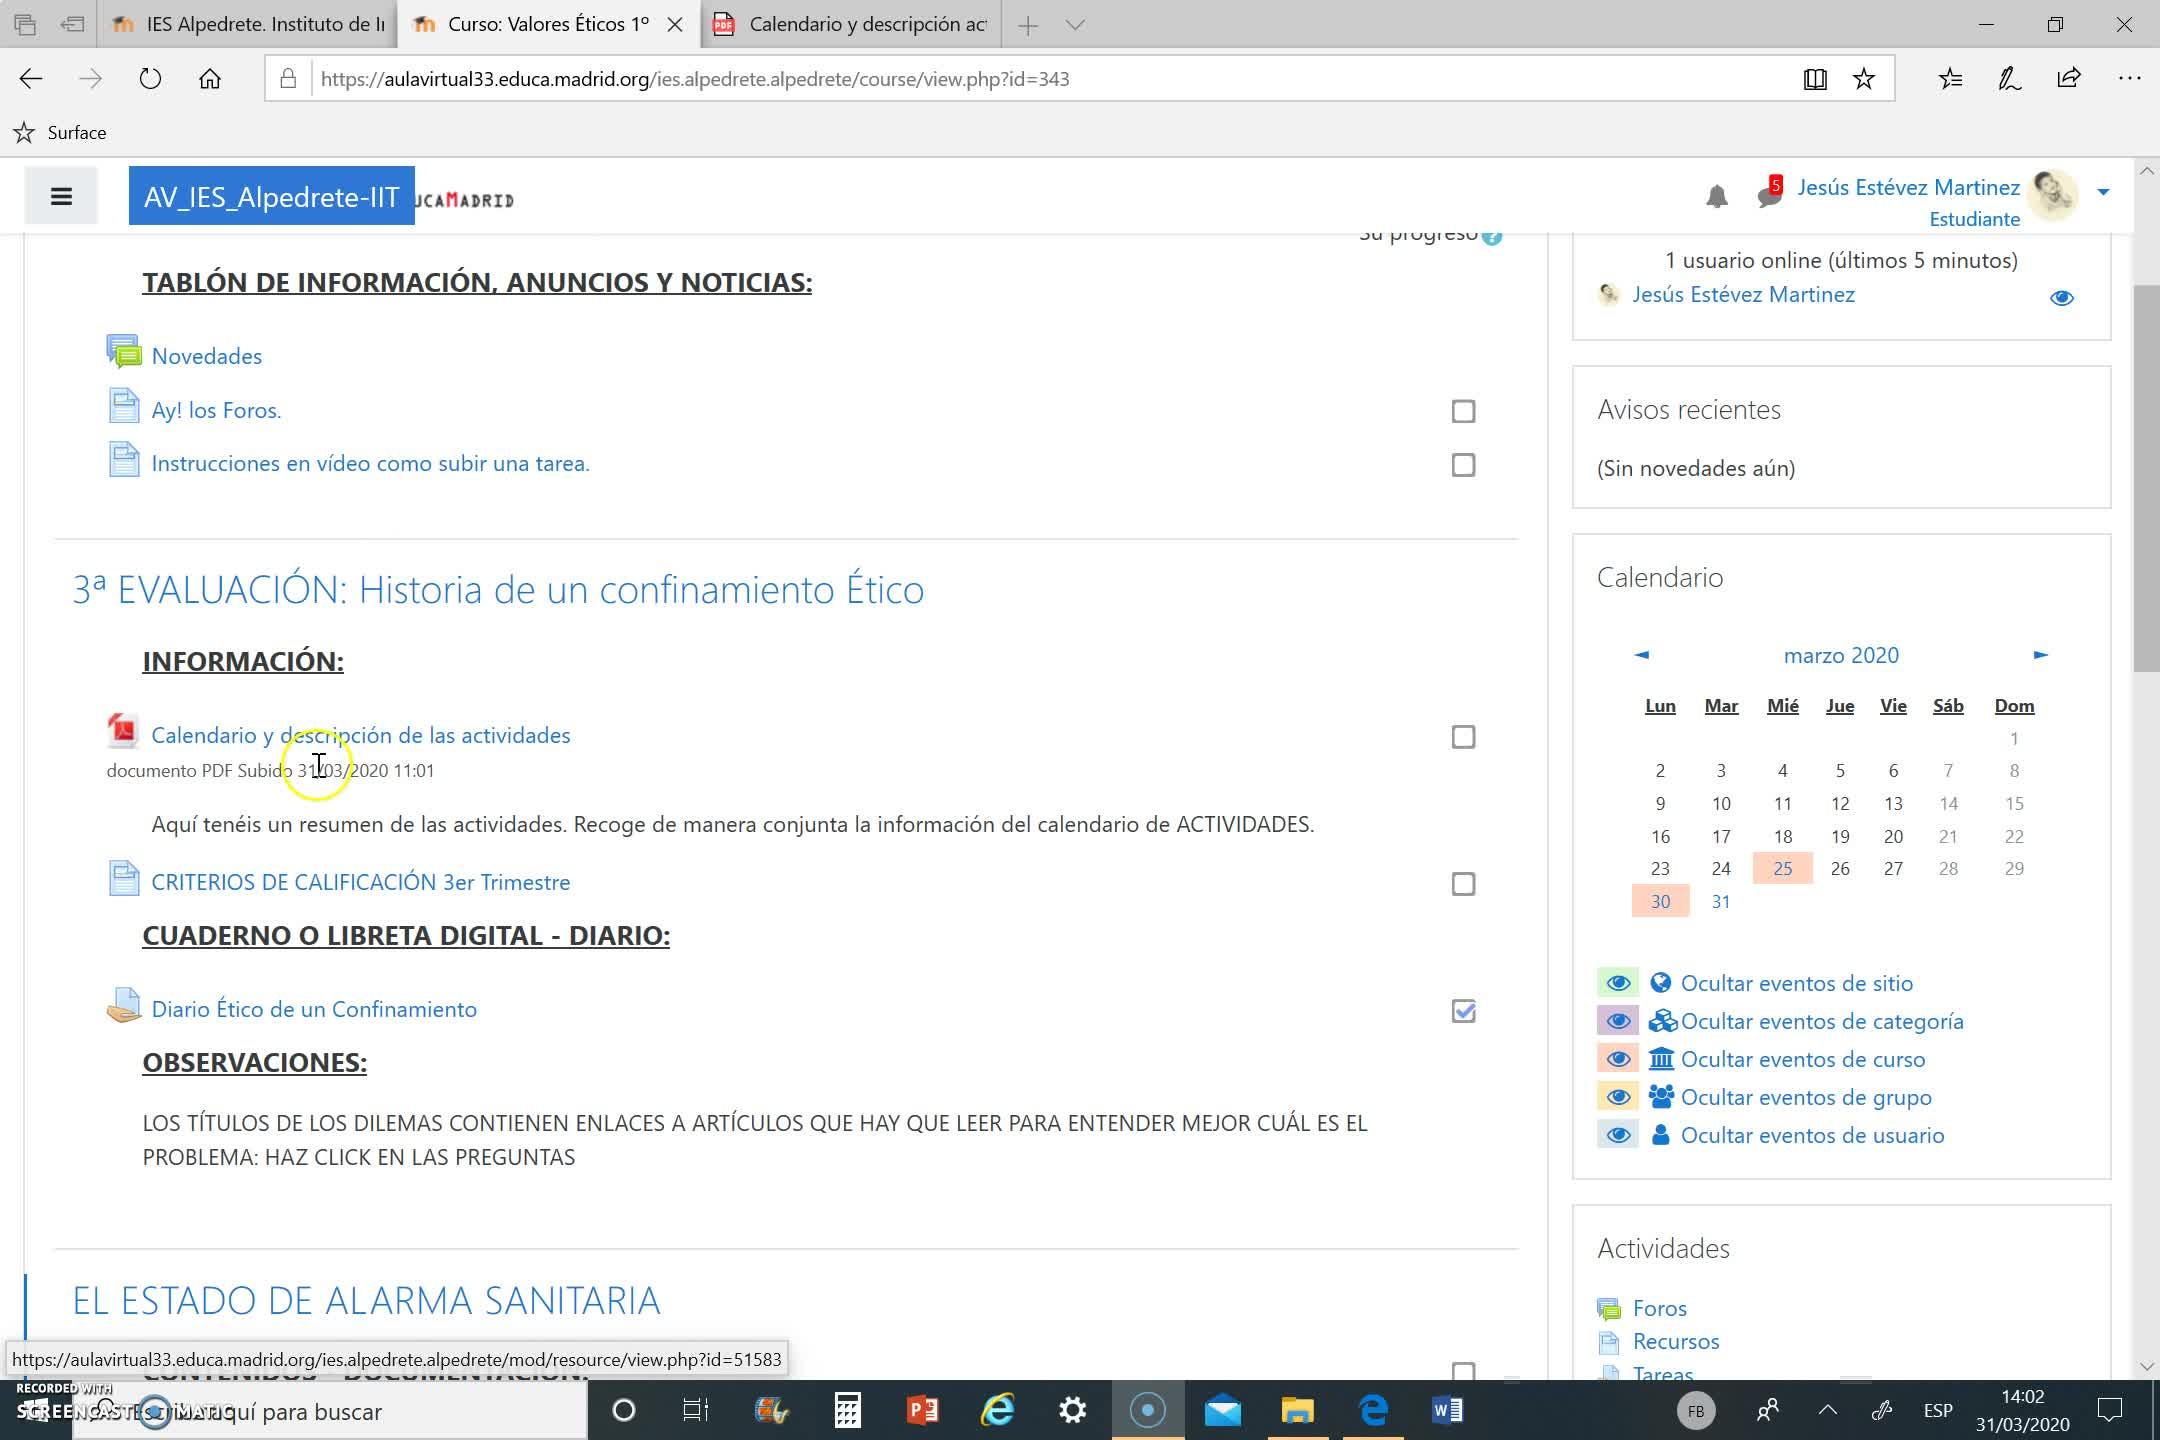Open the notifications bell icon
The width and height of the screenshot is (2160, 1440).
click(x=1716, y=197)
